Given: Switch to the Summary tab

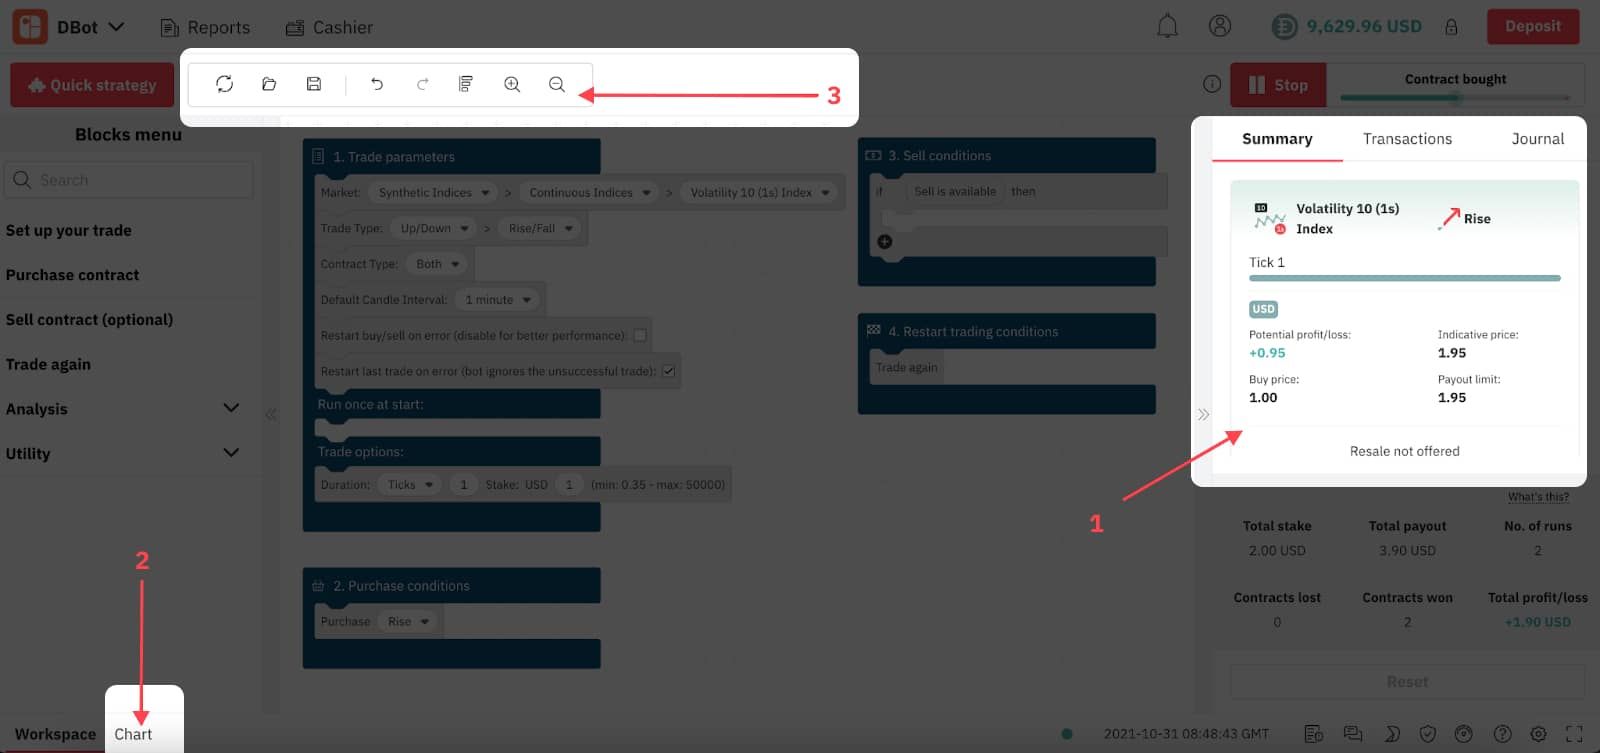Looking at the screenshot, I should [1277, 139].
